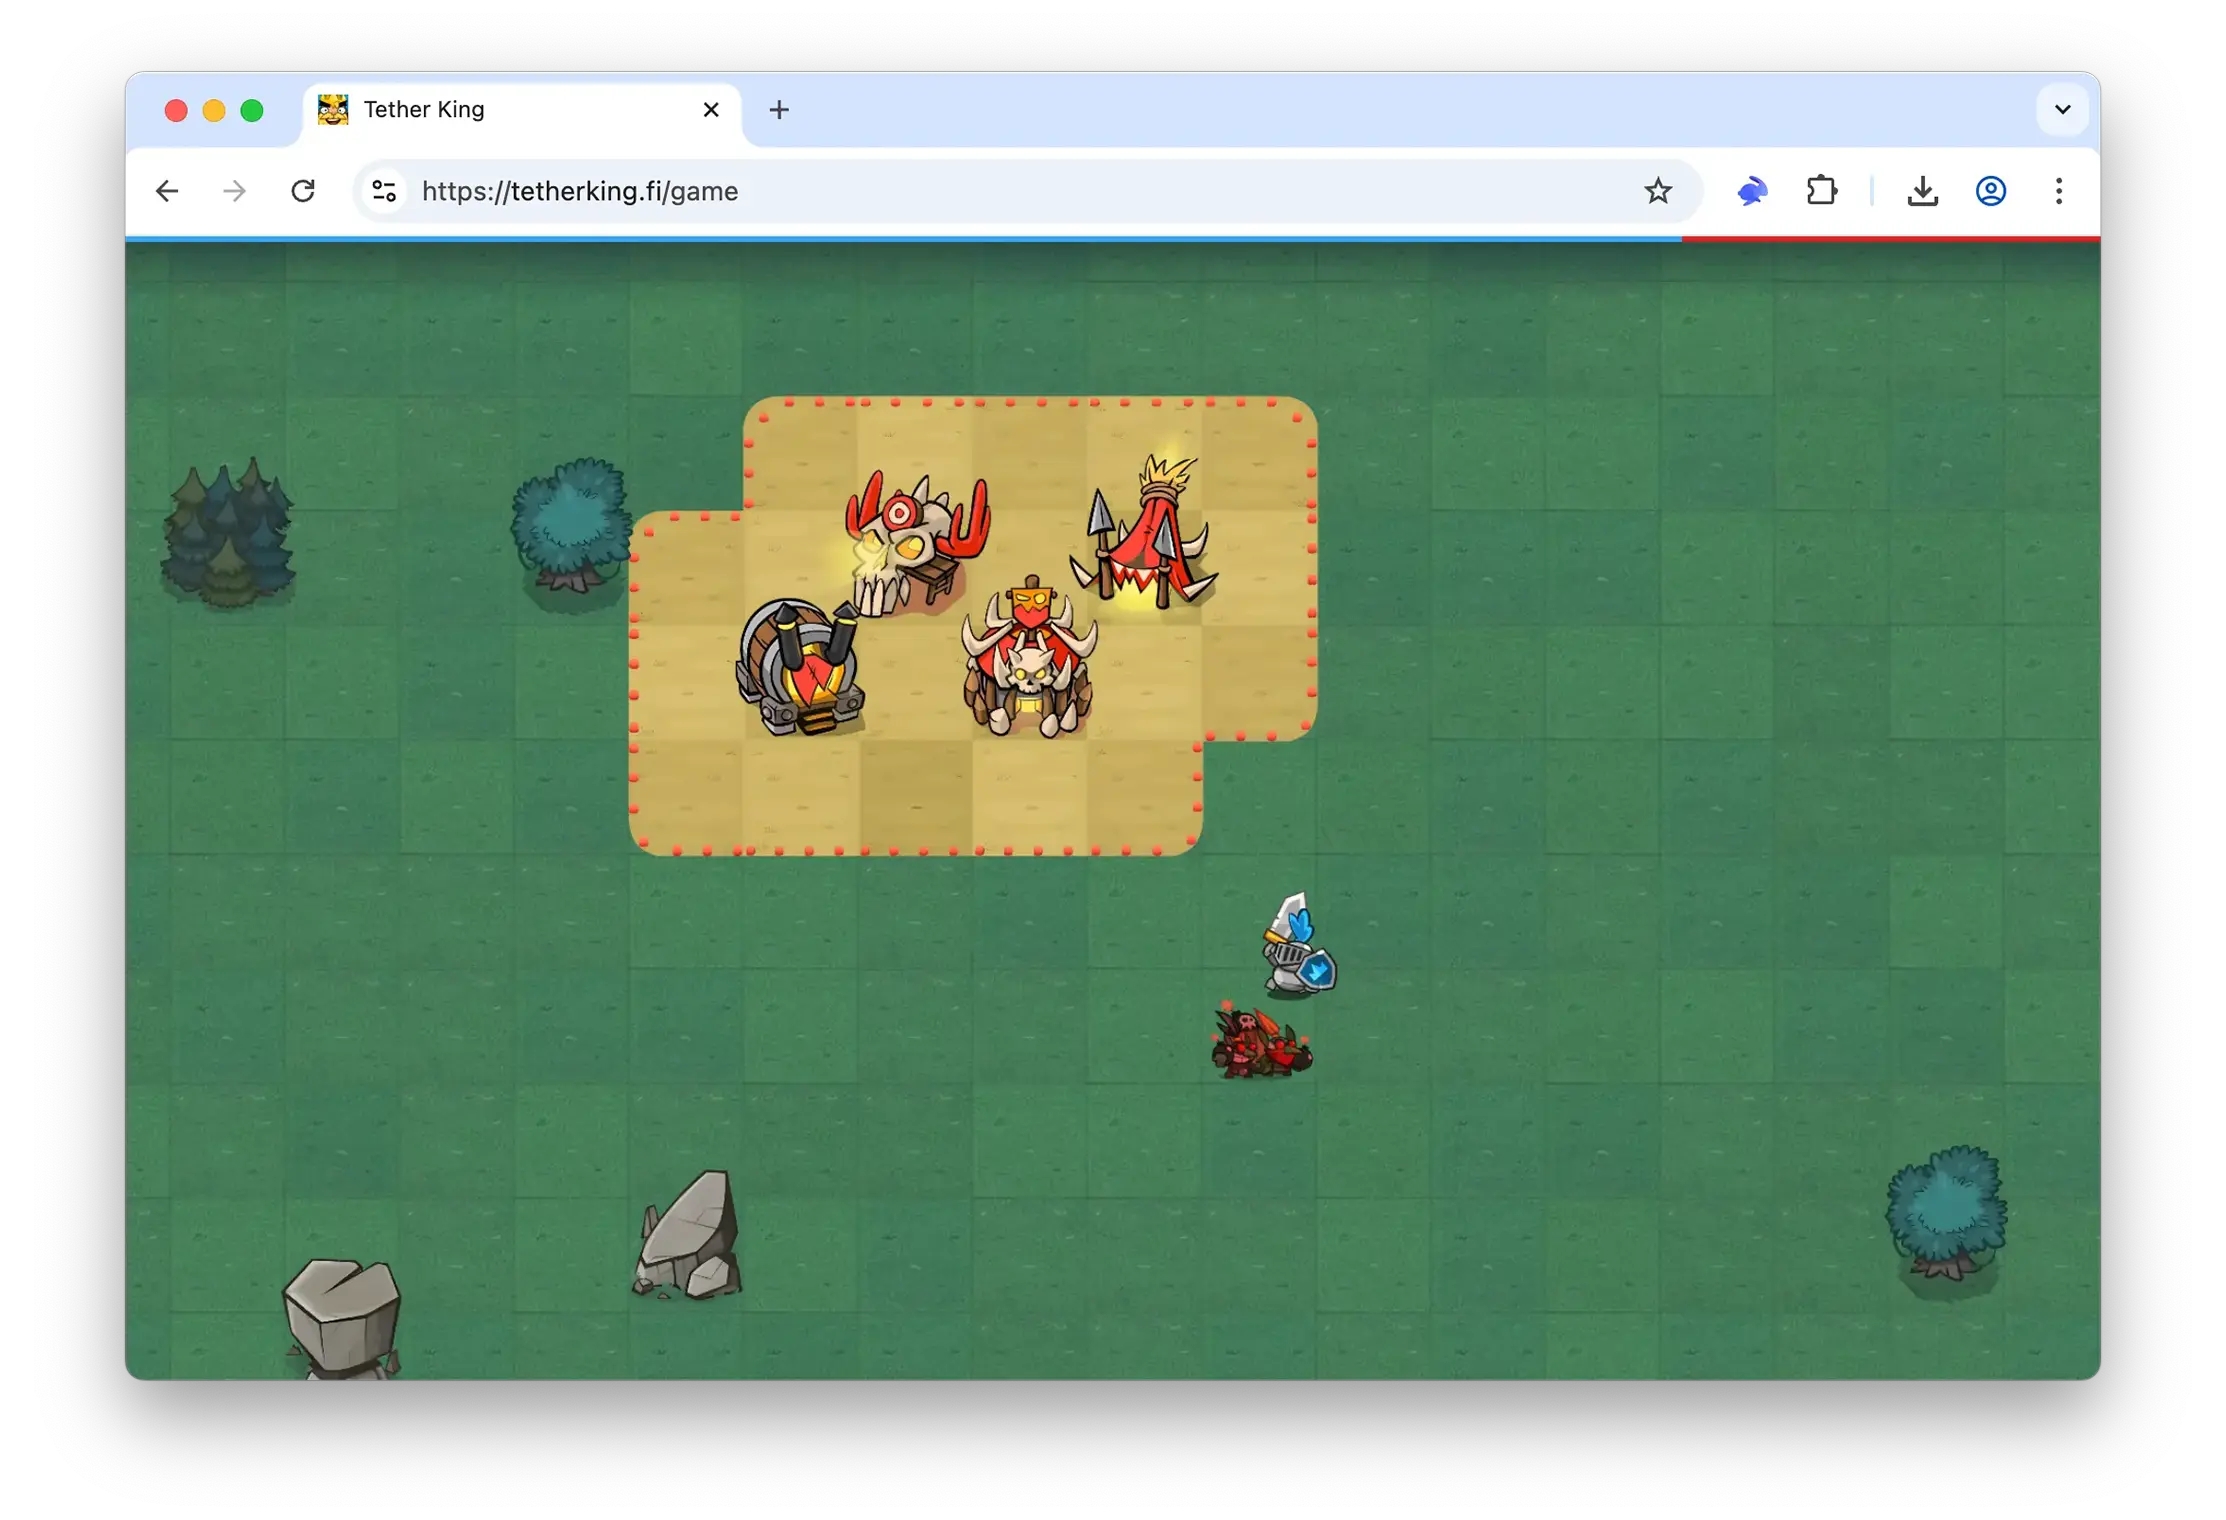Open the Extensions puzzle piece menu
The height and width of the screenshot is (1520, 2226).
click(x=1821, y=191)
